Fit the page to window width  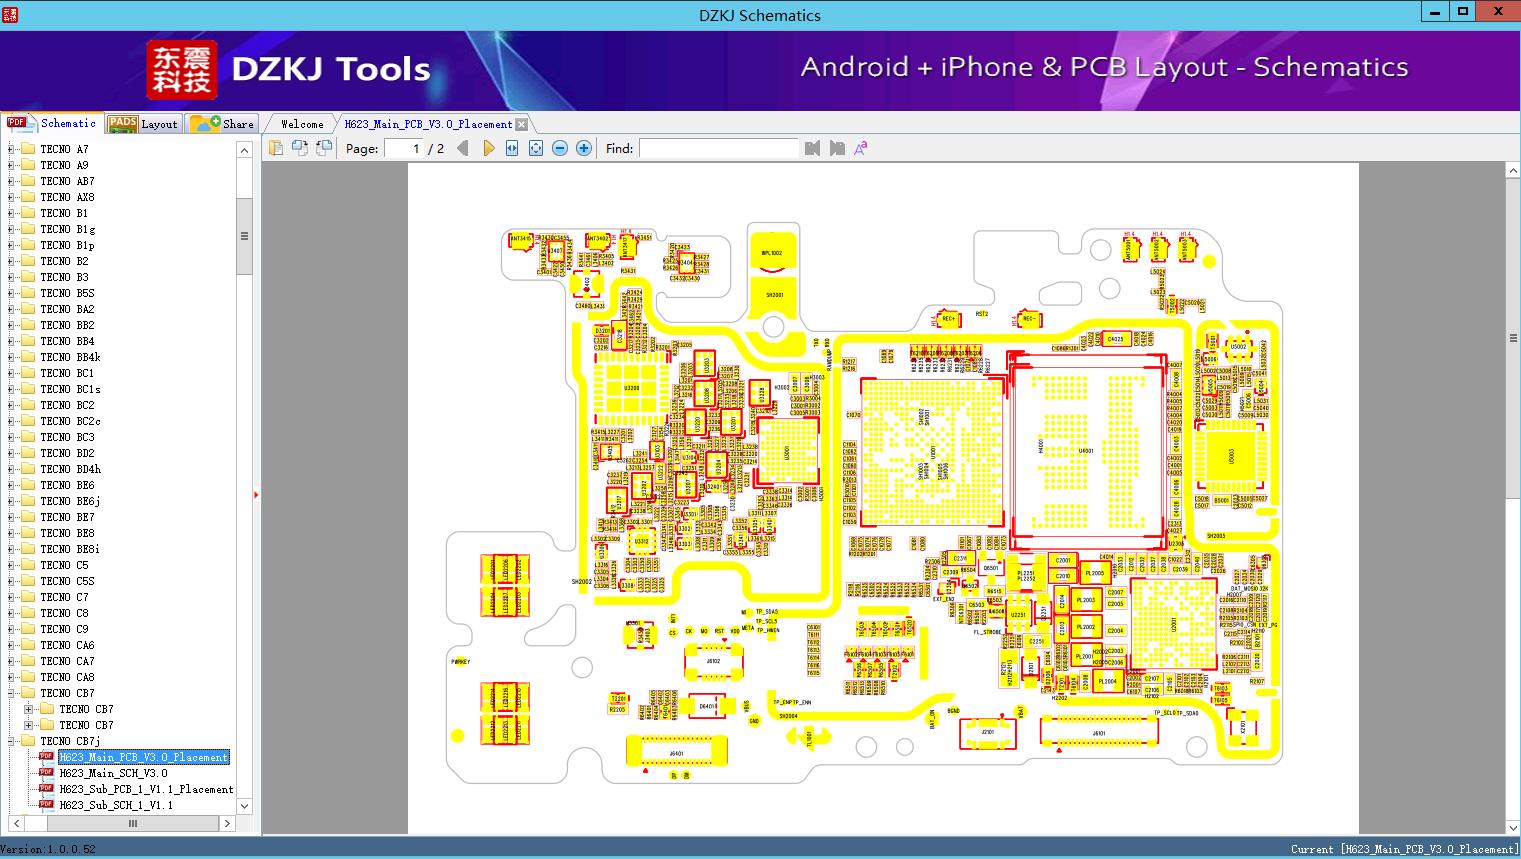[512, 148]
